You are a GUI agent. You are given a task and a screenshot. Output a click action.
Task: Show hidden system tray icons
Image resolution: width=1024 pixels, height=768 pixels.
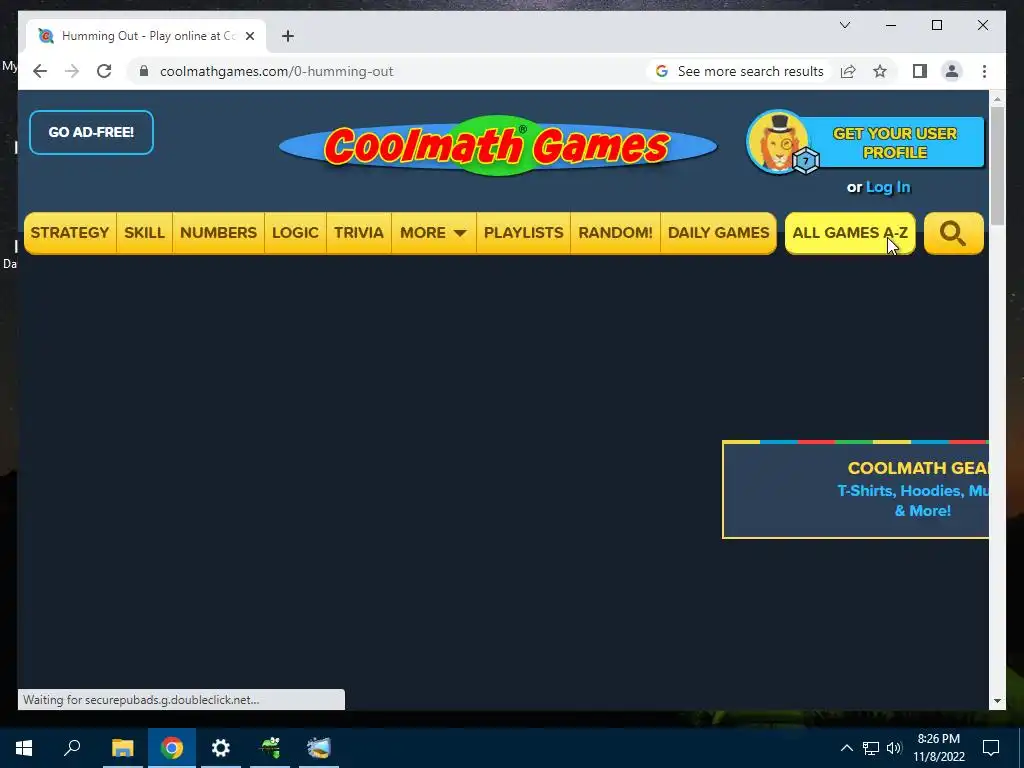pyautogui.click(x=846, y=748)
